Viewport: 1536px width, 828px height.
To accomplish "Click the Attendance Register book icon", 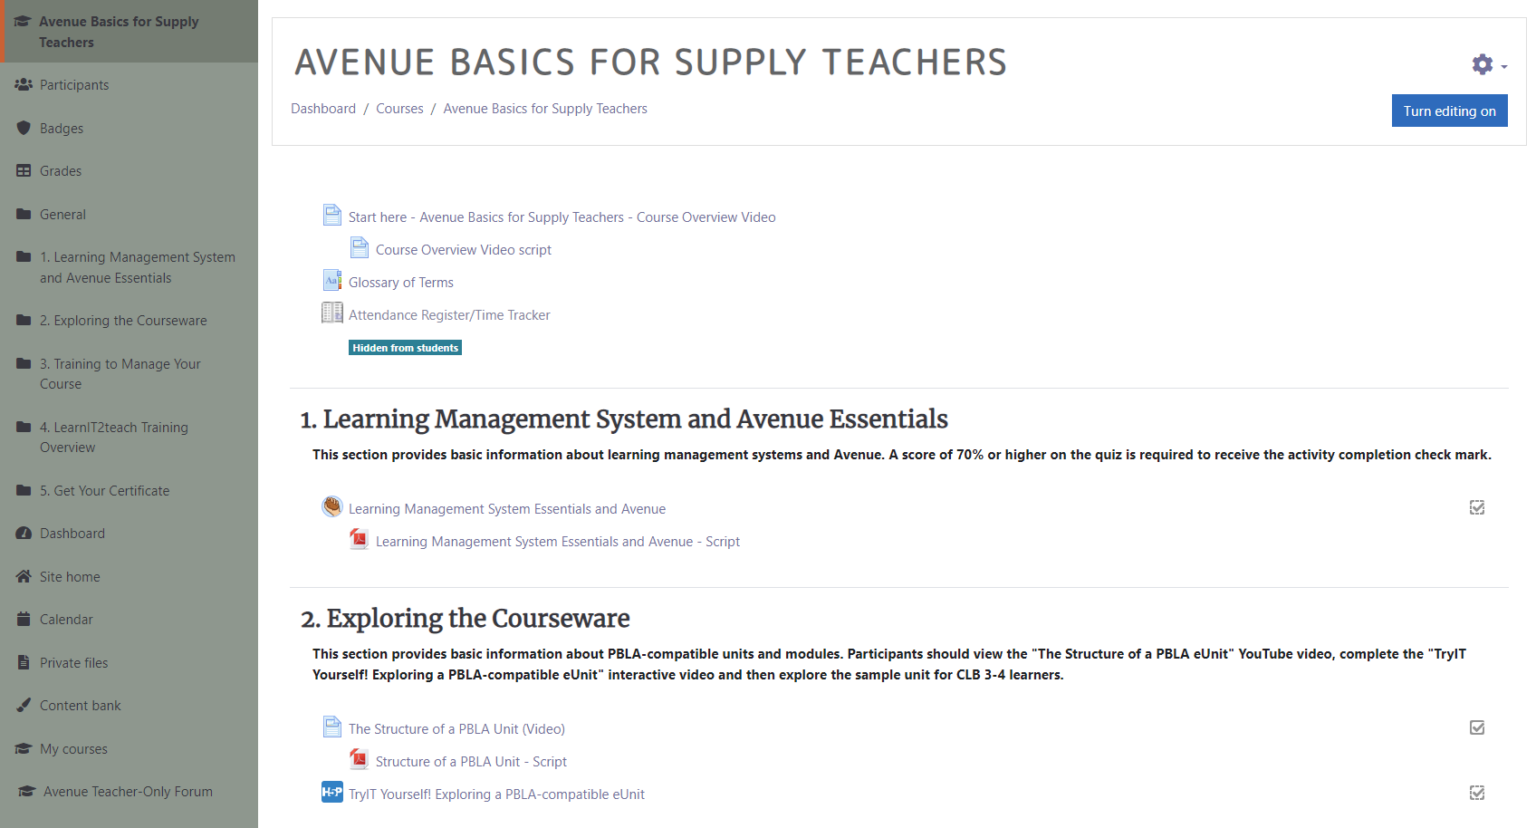I will pos(332,314).
